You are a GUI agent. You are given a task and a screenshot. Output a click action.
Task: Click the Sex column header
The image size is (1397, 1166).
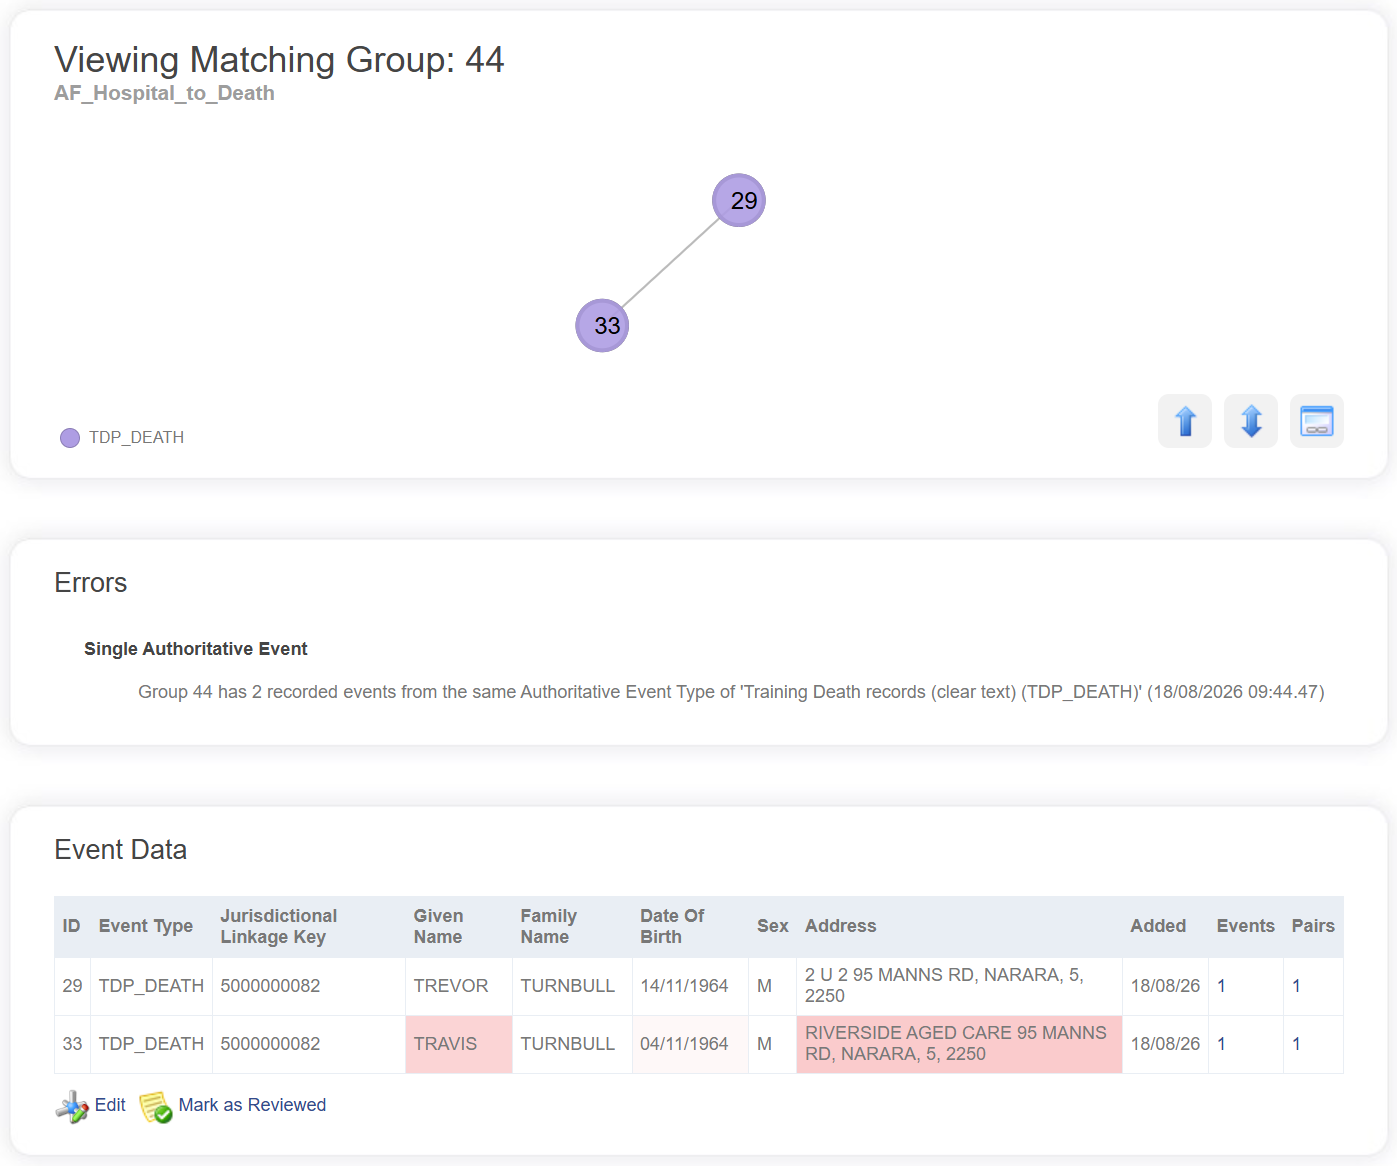click(772, 926)
